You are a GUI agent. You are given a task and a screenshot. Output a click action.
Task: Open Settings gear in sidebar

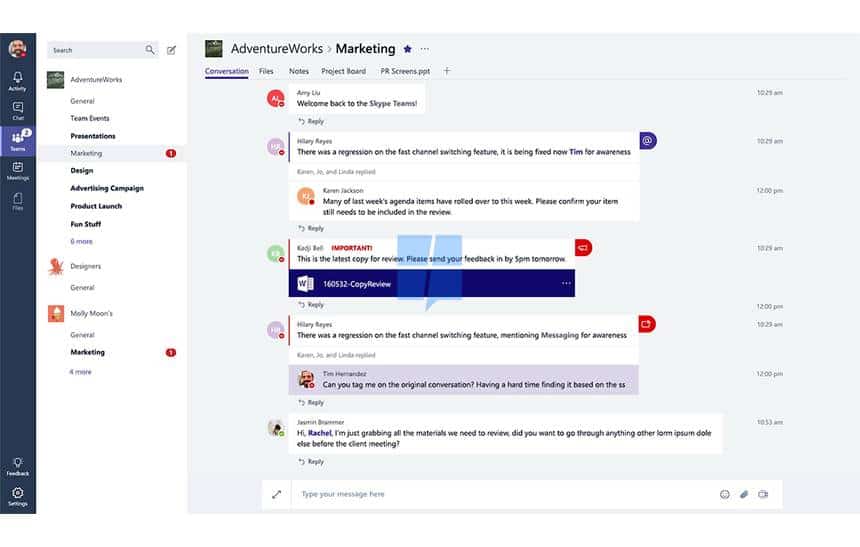click(x=18, y=496)
